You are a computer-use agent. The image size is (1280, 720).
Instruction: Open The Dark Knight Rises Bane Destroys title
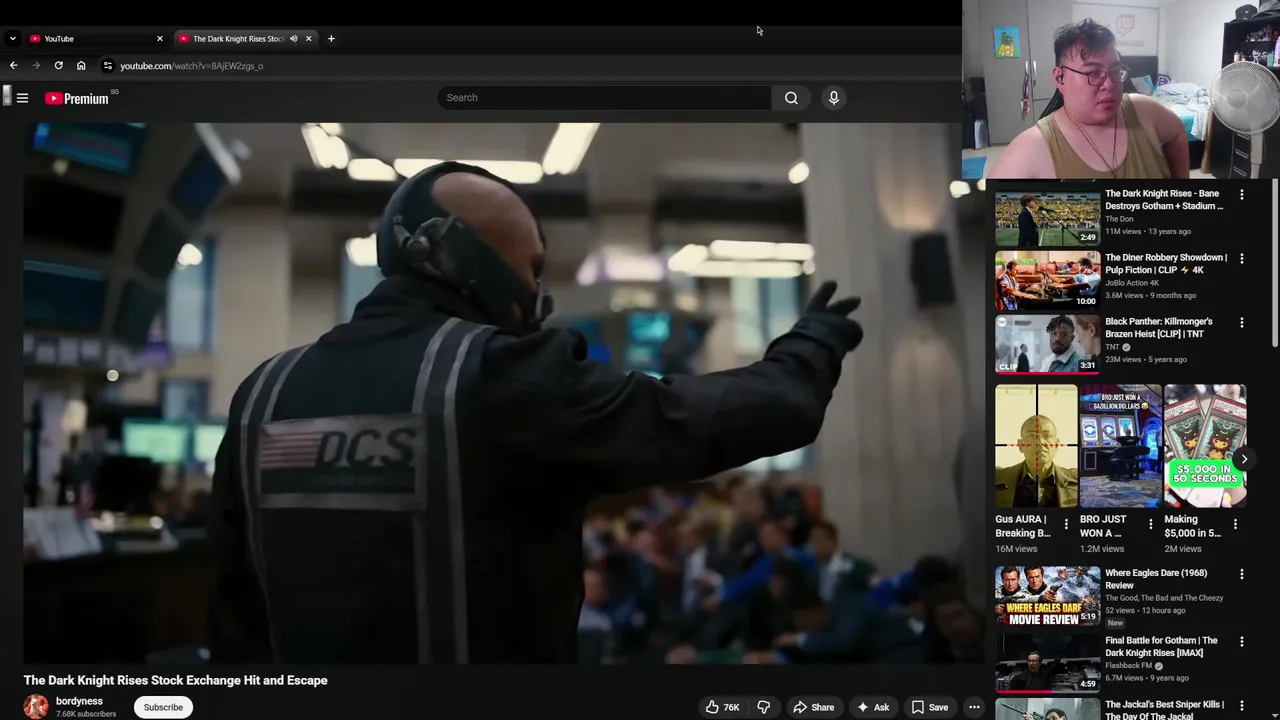coord(1164,200)
